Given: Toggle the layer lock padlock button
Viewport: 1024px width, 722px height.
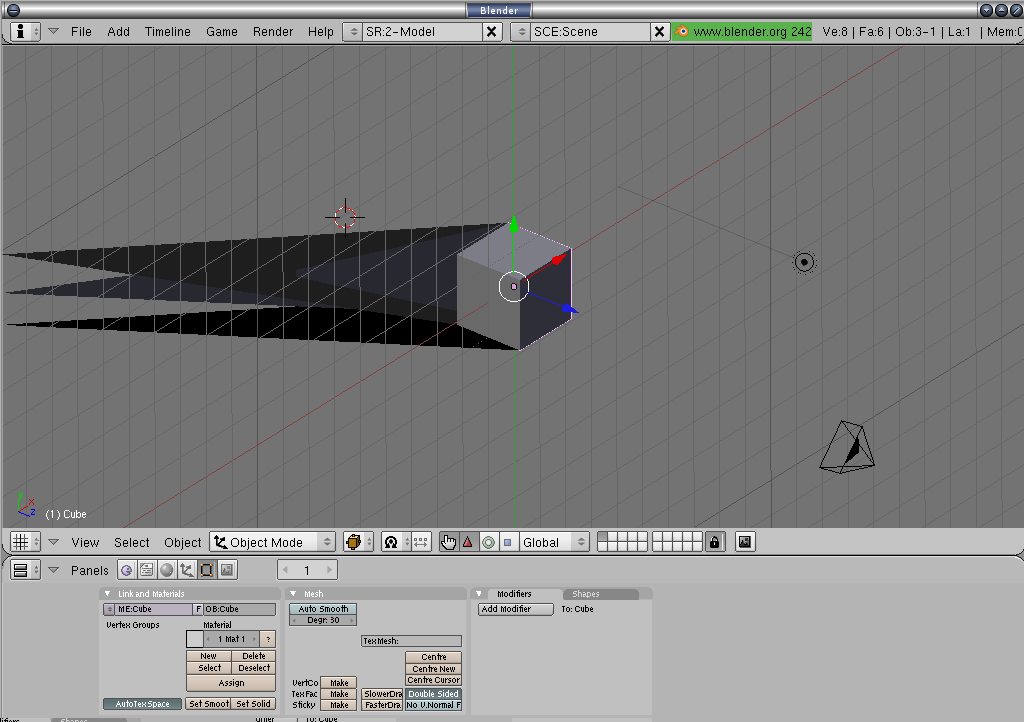Looking at the screenshot, I should 714,542.
